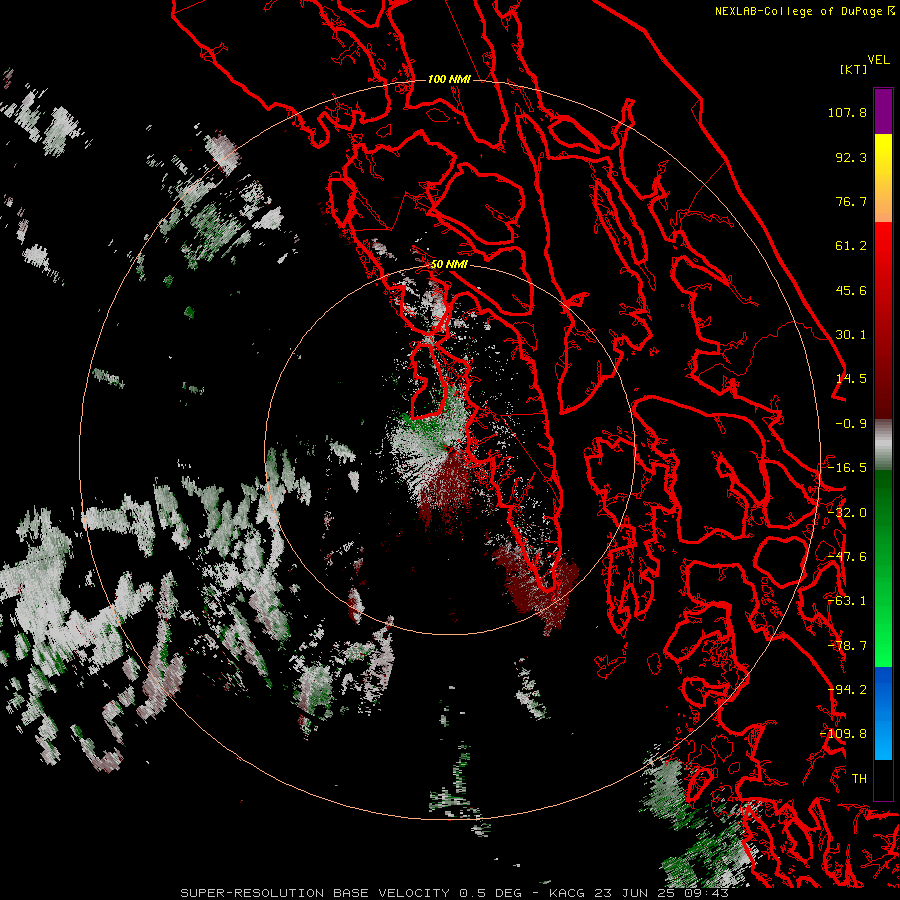Click the purple segment of the velocity color bar

point(883,111)
